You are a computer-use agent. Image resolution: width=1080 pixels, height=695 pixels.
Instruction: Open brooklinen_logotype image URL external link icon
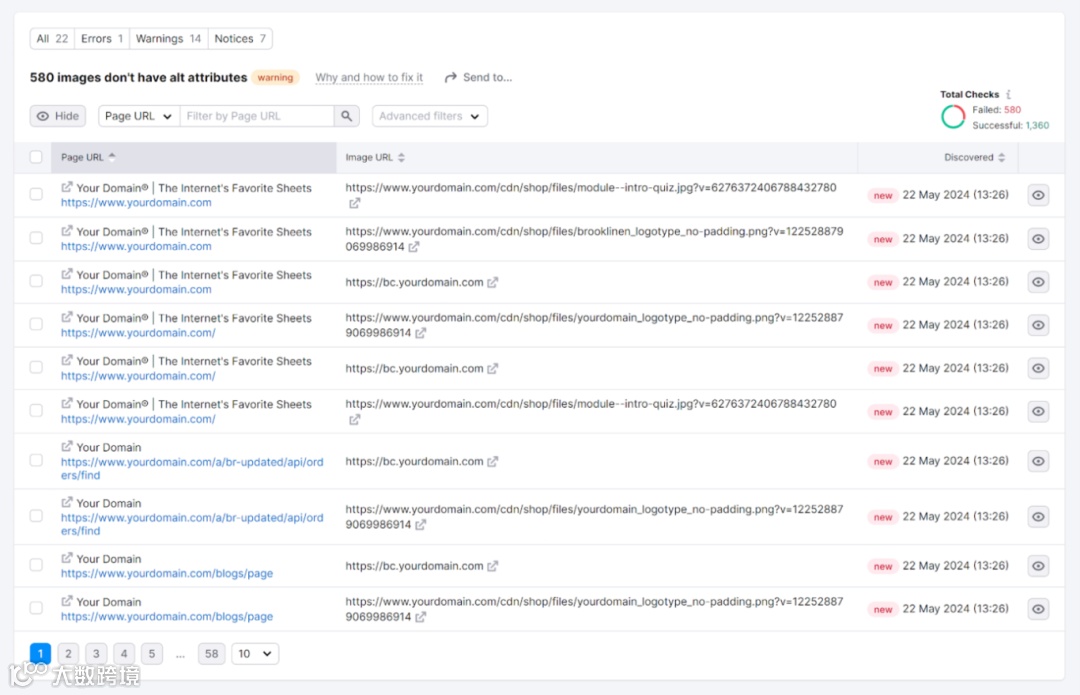pyautogui.click(x=413, y=247)
